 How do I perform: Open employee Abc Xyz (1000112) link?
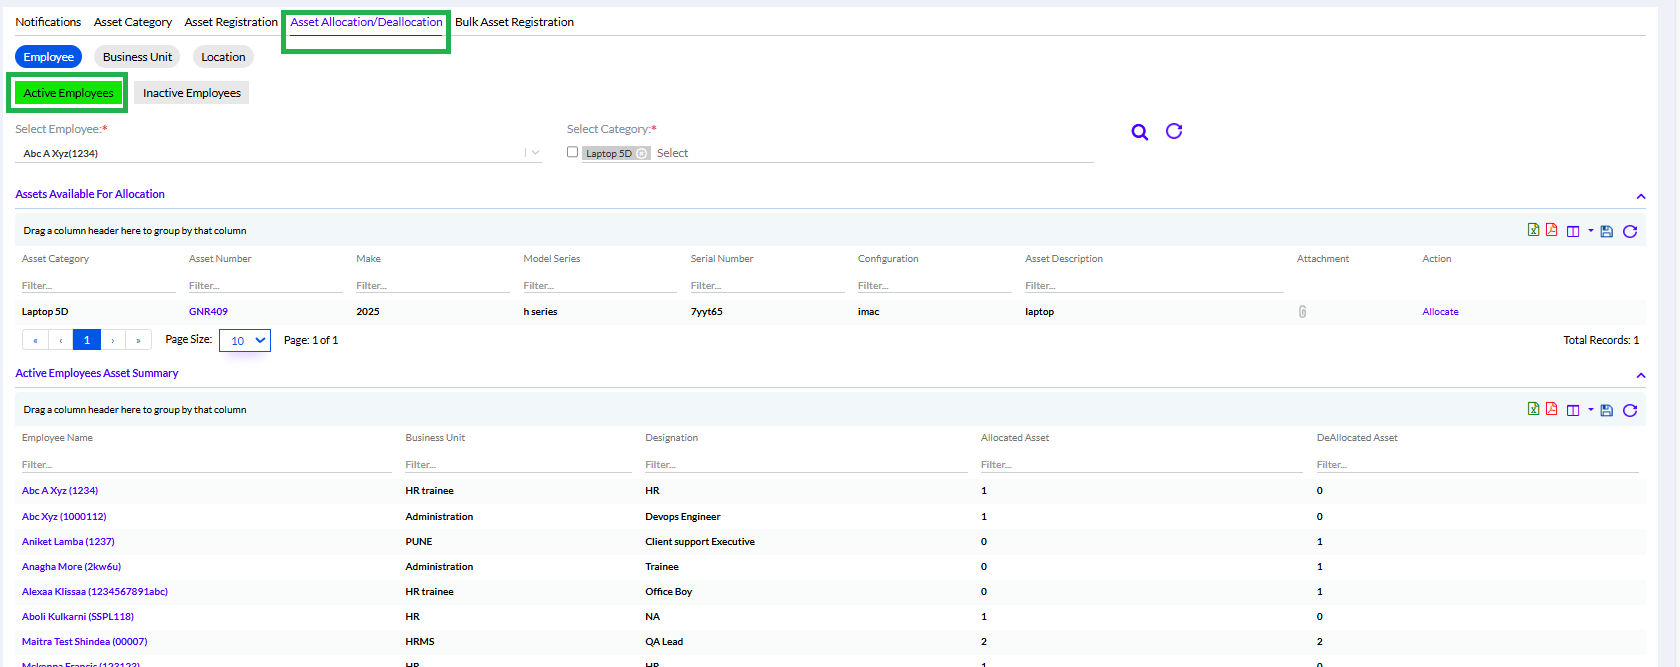coord(64,517)
